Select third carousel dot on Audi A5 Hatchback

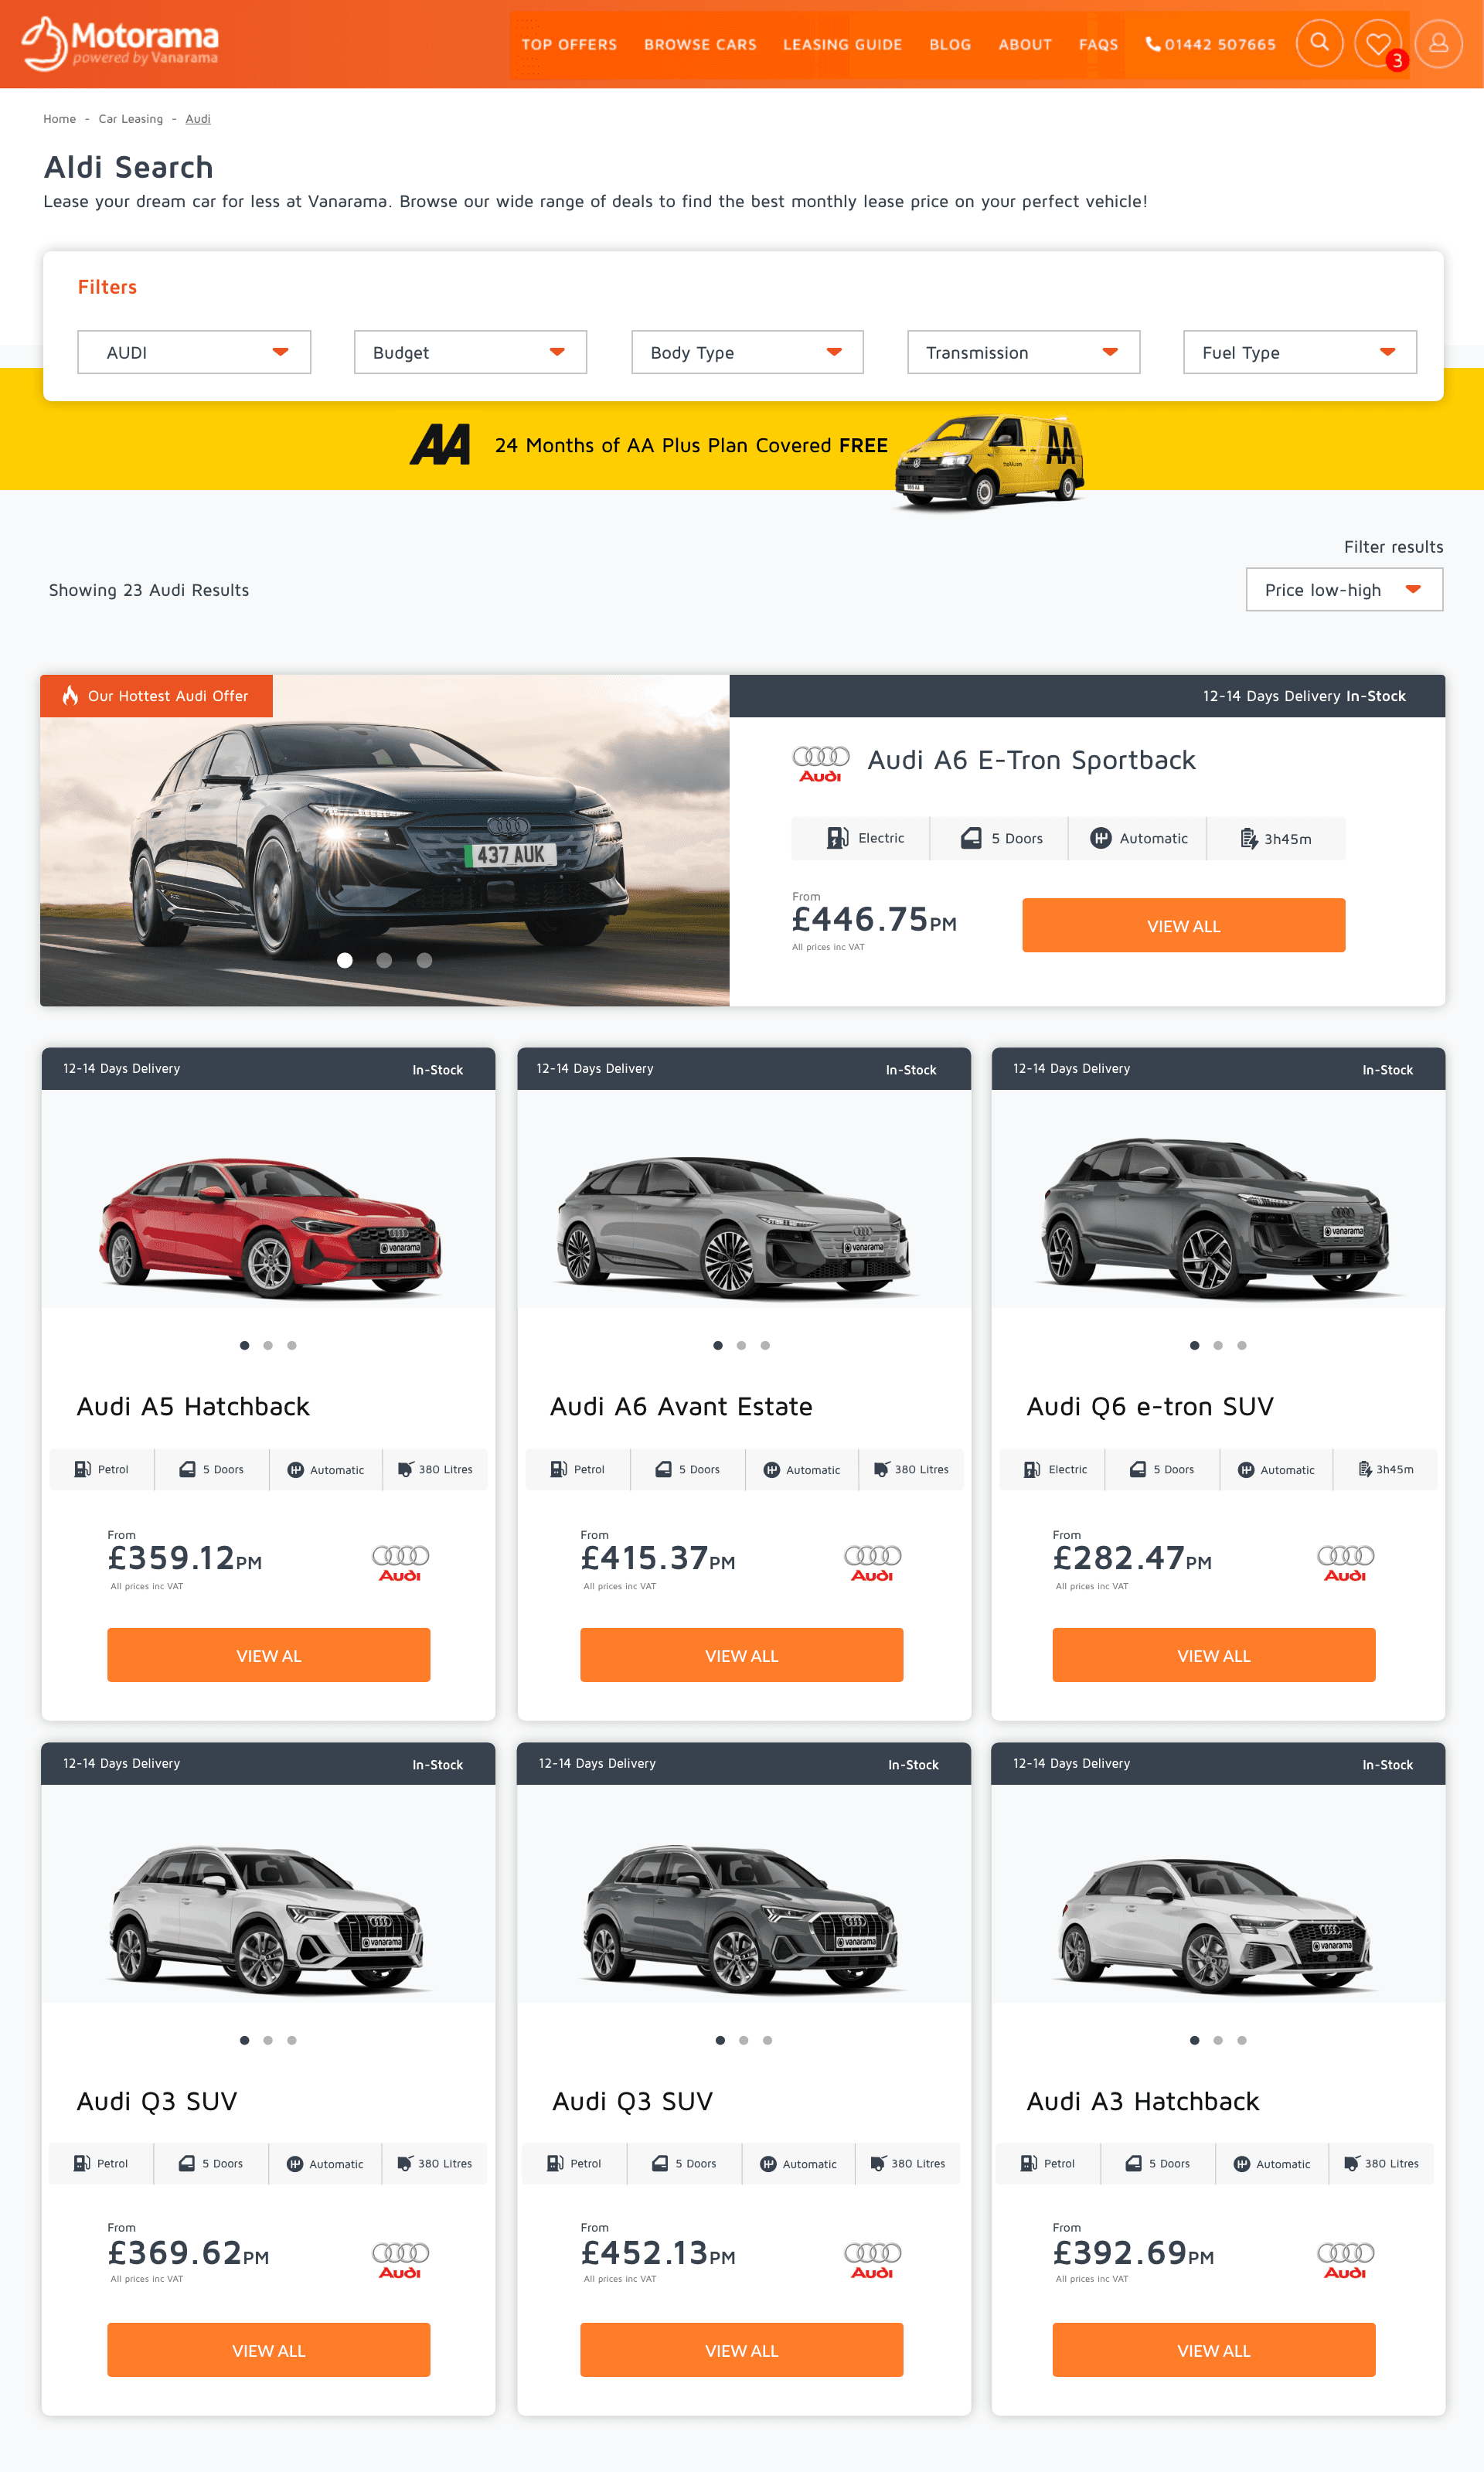point(292,1345)
